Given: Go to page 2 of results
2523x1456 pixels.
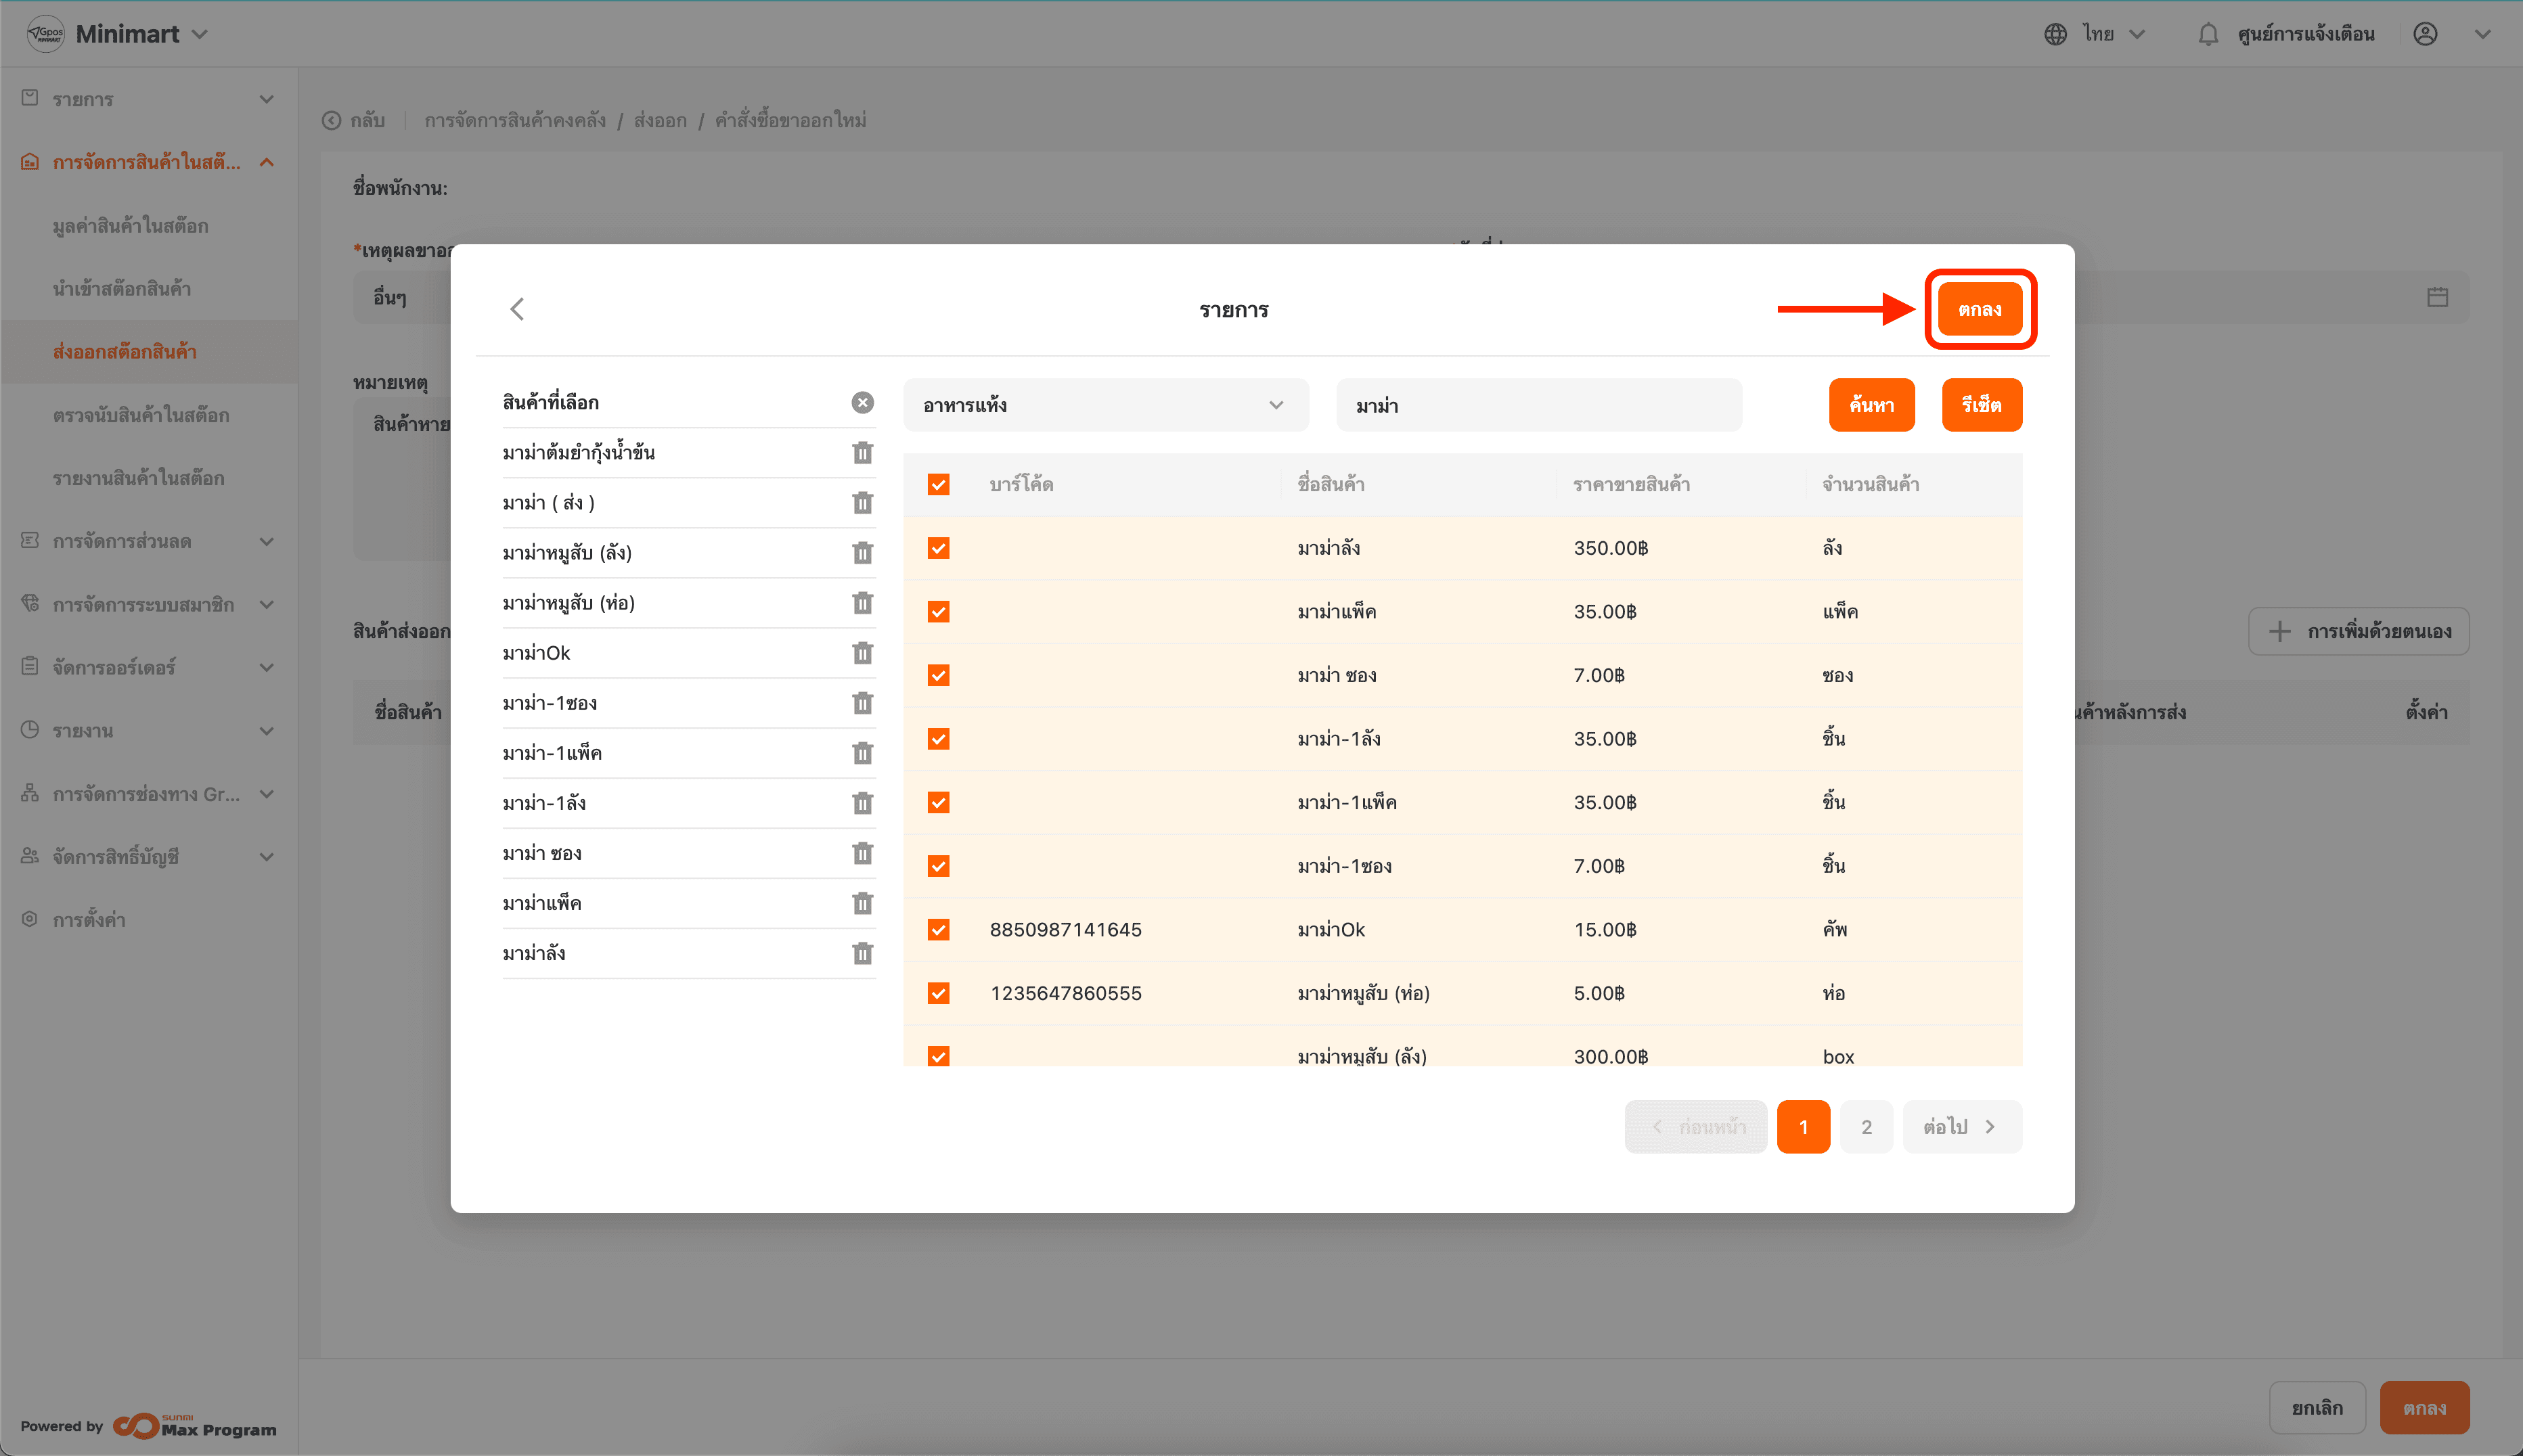Looking at the screenshot, I should click(1866, 1127).
